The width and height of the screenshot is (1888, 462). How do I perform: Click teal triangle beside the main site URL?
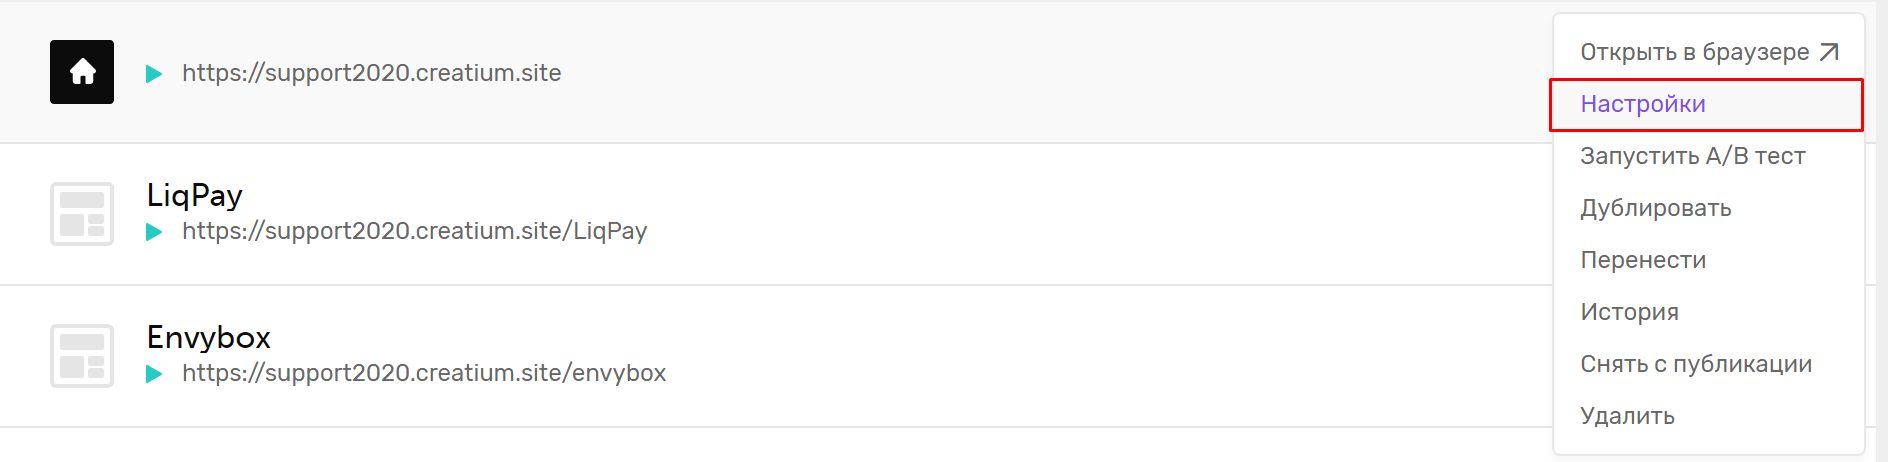154,74
